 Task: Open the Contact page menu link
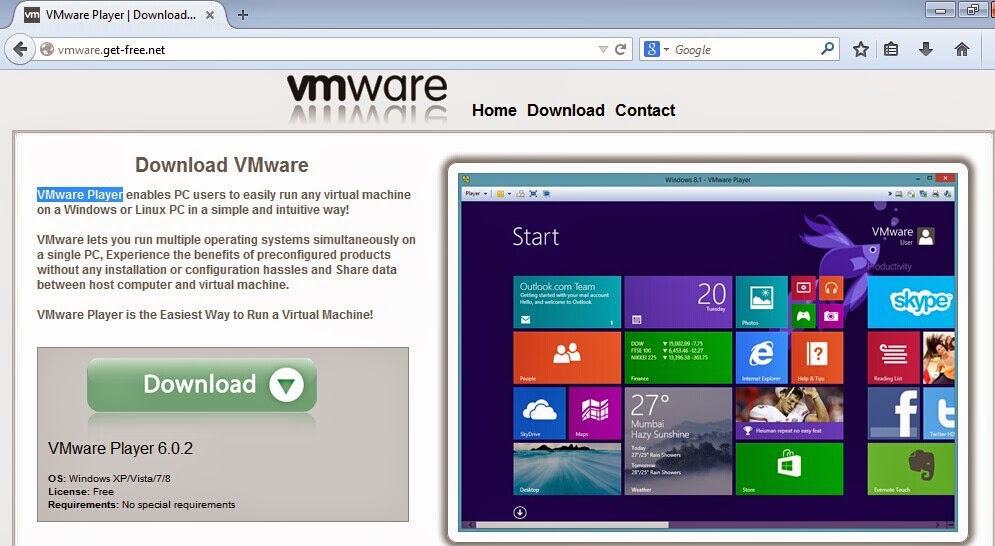coord(645,110)
